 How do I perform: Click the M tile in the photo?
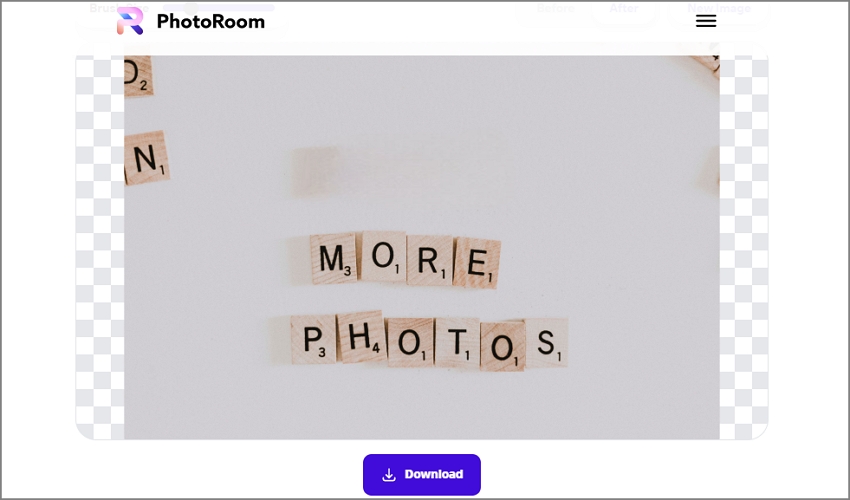334,258
